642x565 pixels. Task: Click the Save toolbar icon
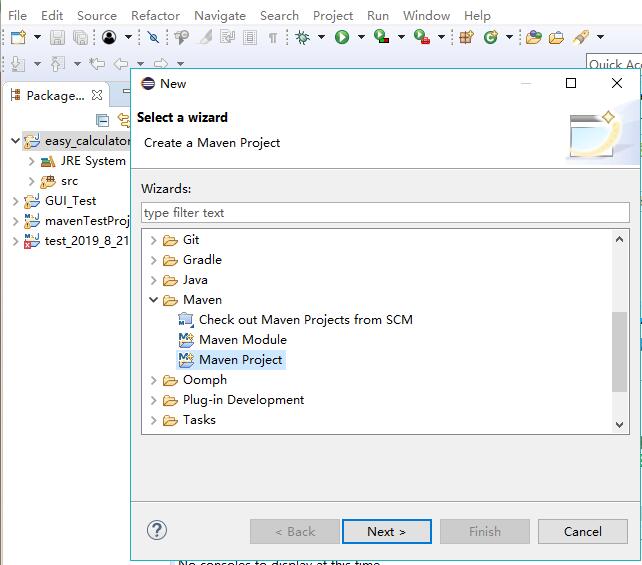click(57, 37)
